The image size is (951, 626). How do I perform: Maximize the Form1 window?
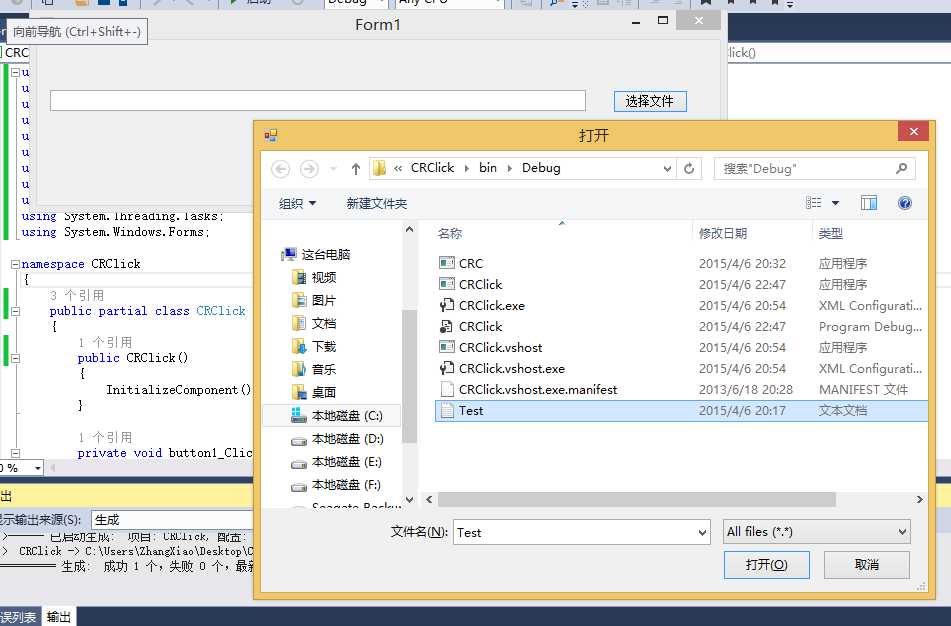663,21
